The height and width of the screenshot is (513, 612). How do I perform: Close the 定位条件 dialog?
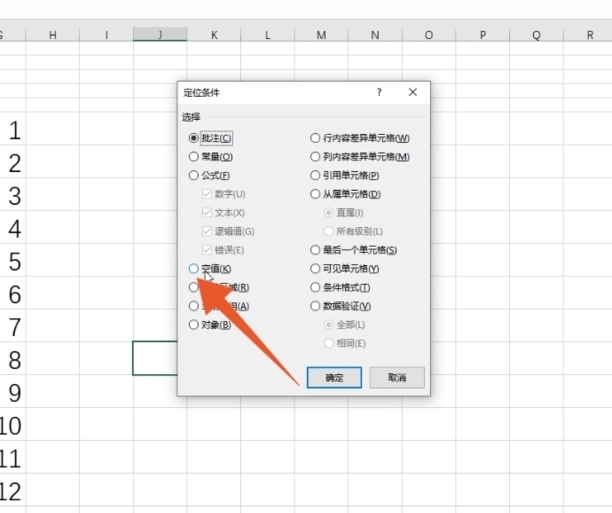[412, 92]
